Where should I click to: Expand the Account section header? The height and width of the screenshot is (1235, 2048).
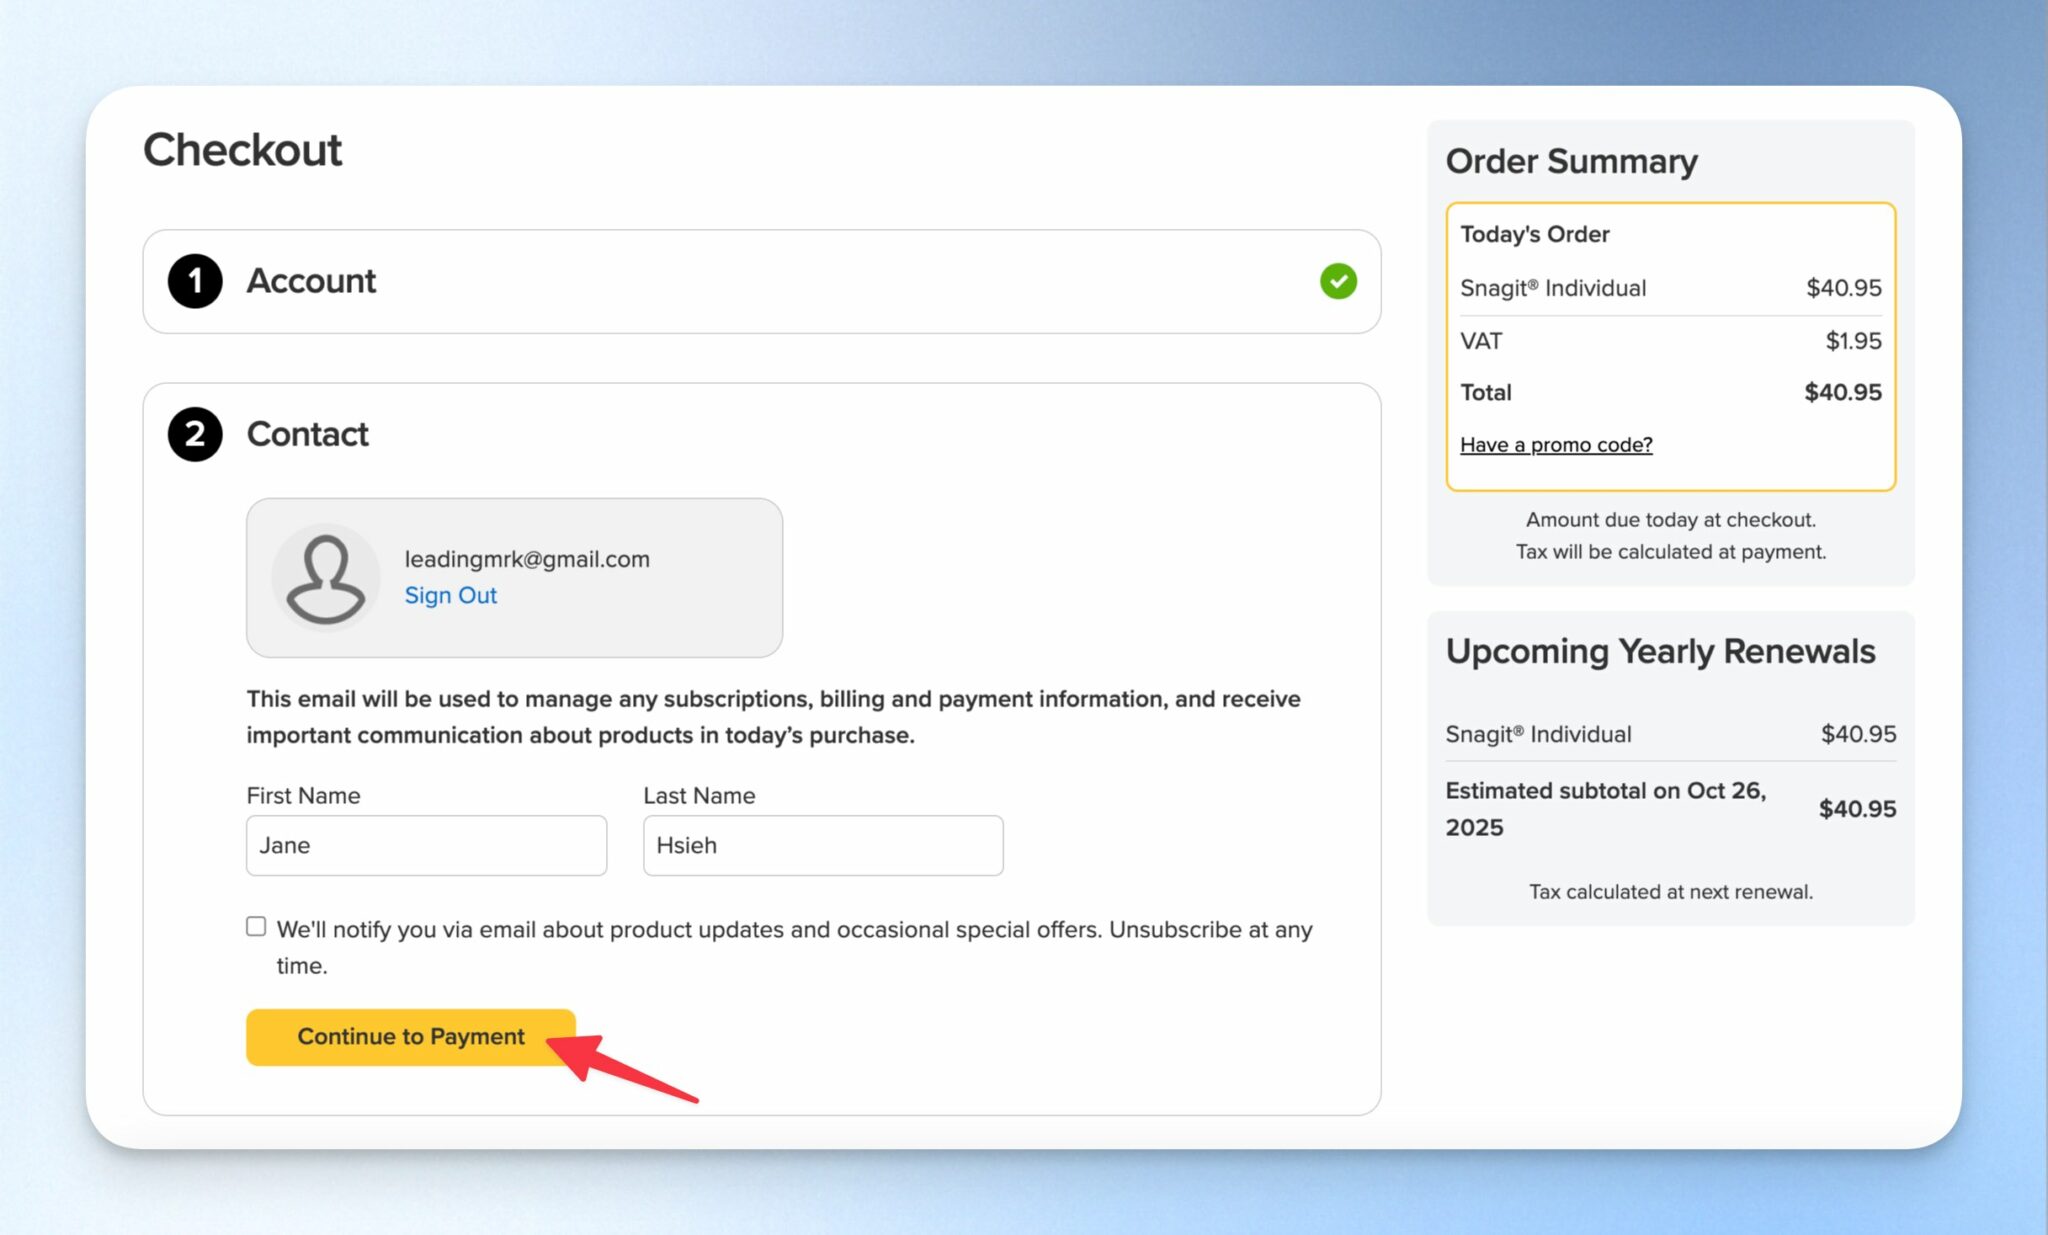[311, 281]
